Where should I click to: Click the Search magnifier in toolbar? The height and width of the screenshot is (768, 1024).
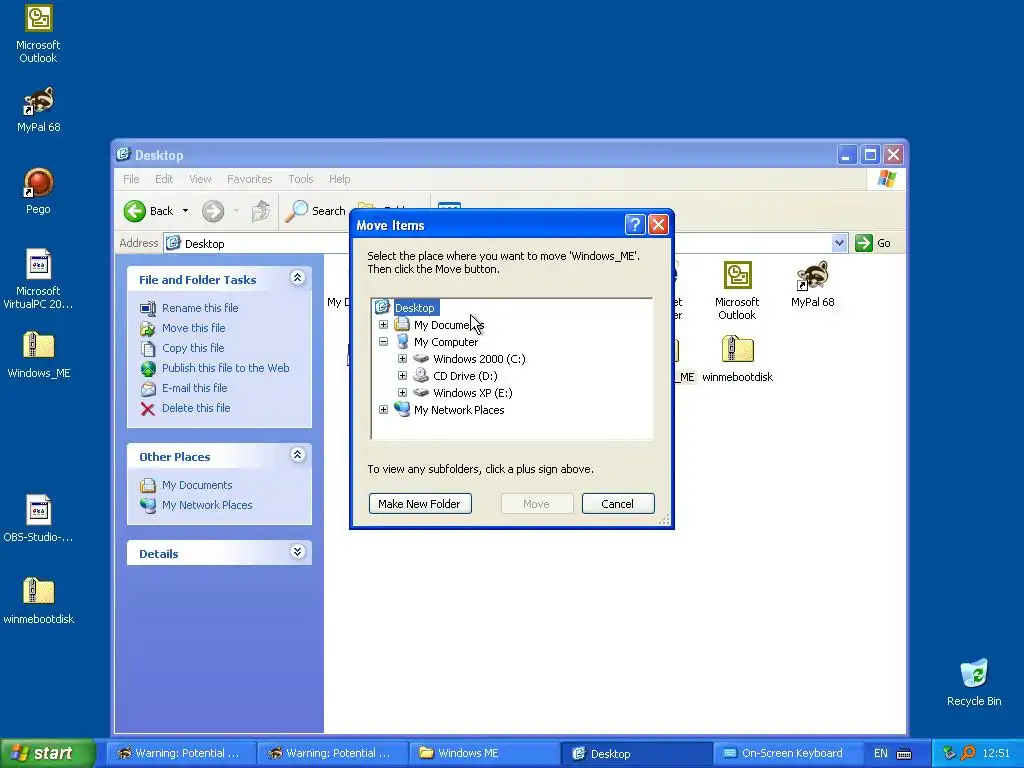(x=296, y=210)
